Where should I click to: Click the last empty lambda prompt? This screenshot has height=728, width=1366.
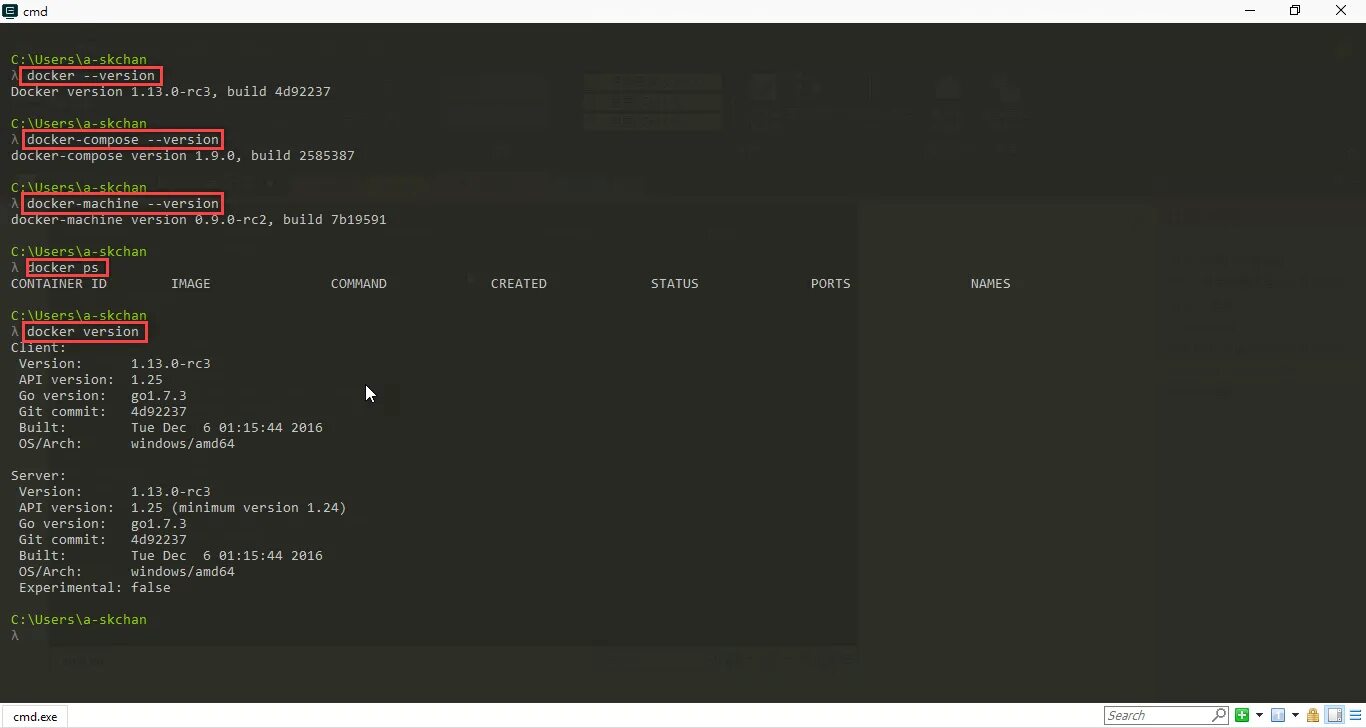15,636
